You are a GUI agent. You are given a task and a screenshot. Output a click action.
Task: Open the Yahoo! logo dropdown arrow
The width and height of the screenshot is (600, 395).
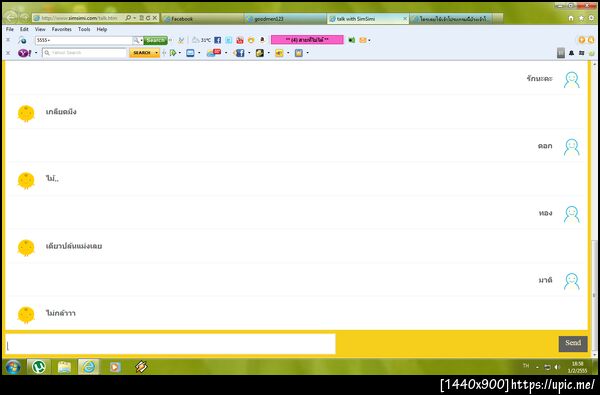coord(36,53)
